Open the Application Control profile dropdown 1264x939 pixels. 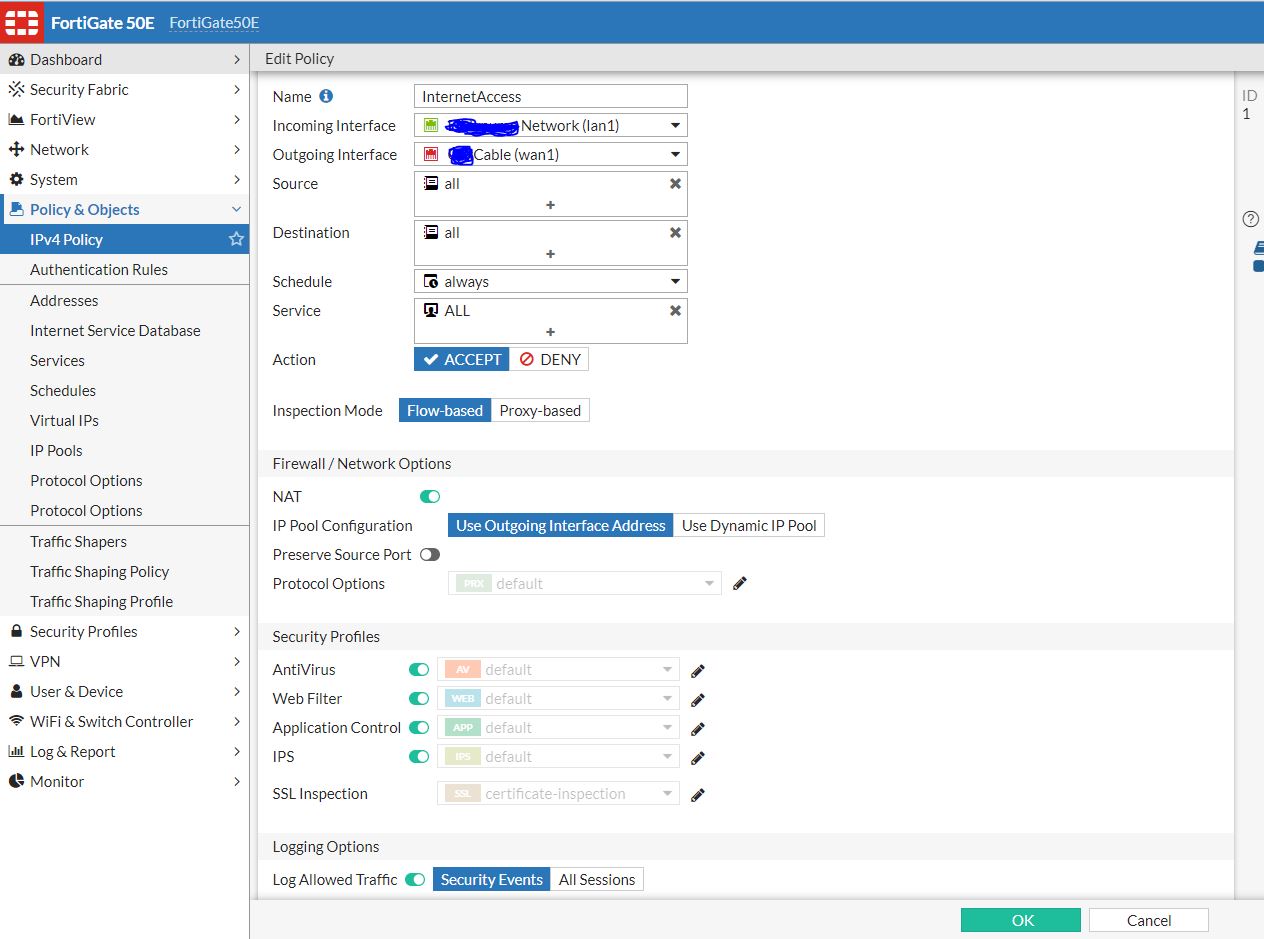pyautogui.click(x=558, y=727)
